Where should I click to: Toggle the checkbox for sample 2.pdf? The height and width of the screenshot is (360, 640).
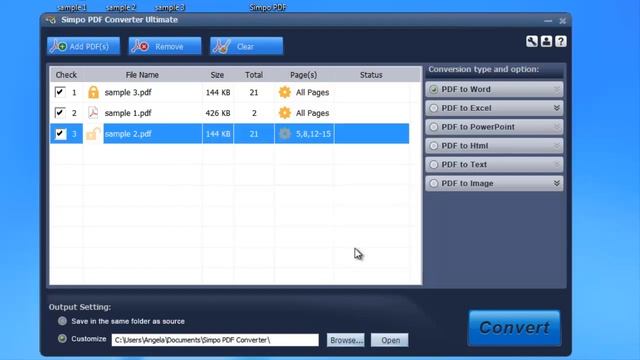pos(60,133)
